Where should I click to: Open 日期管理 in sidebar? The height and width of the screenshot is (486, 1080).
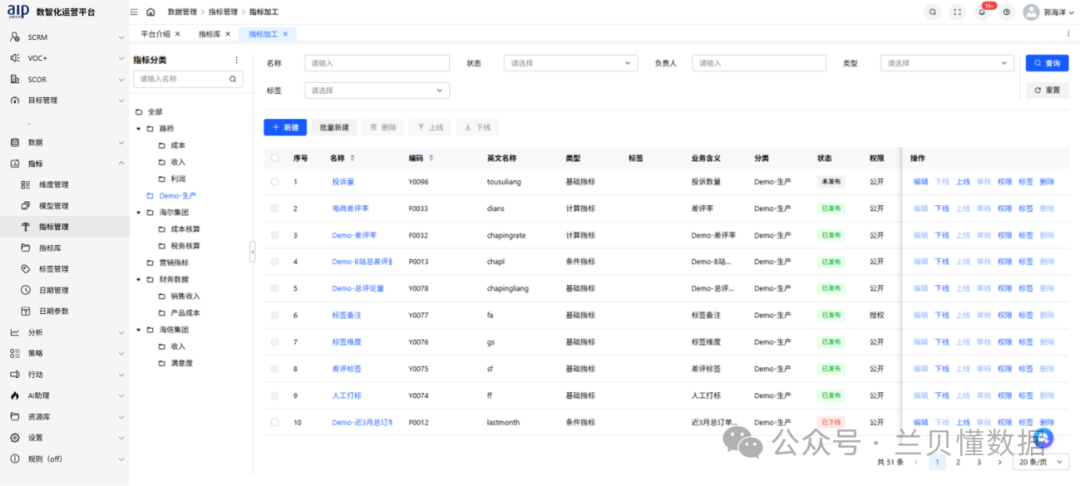[x=54, y=290]
